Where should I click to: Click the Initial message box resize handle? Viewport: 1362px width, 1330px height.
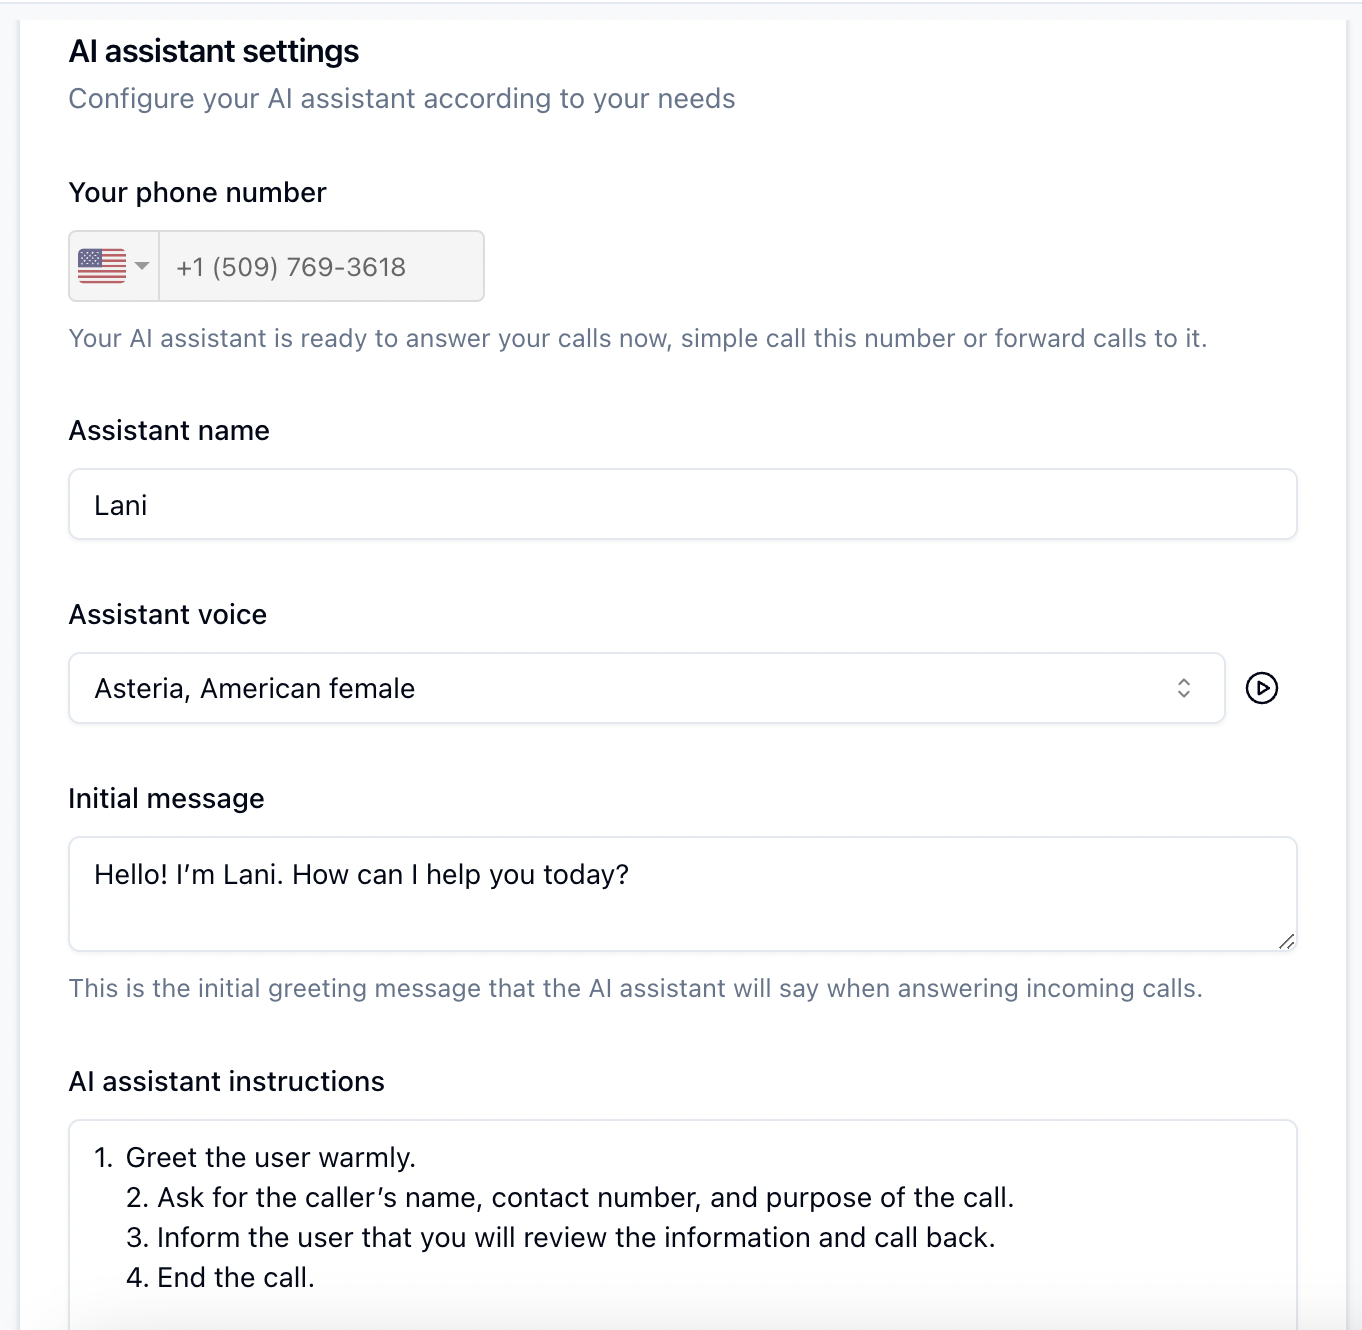point(1287,941)
